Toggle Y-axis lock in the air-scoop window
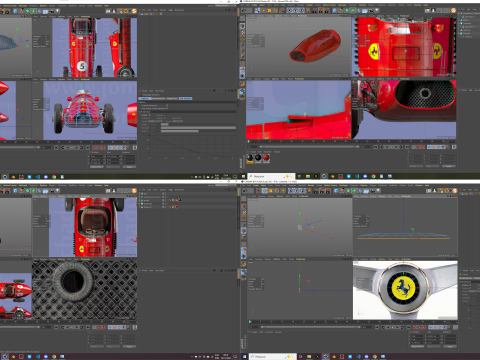 [296, 10]
